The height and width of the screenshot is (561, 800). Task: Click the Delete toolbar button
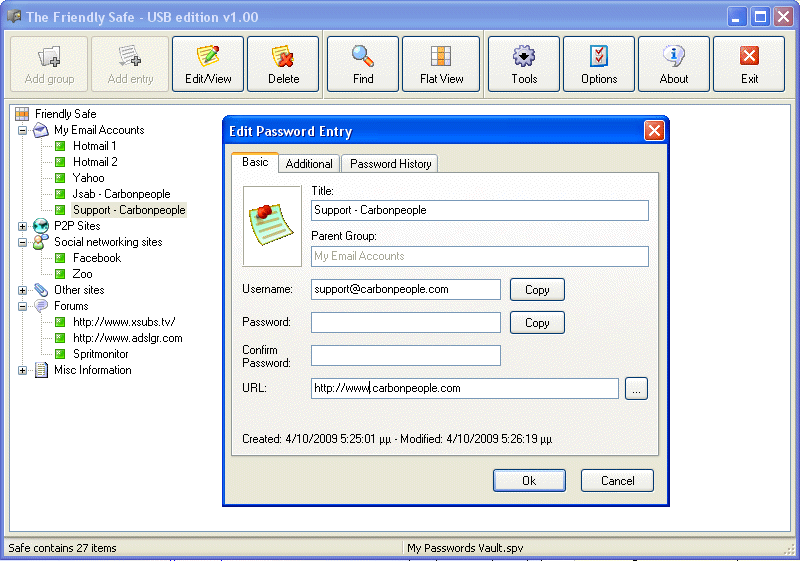283,64
